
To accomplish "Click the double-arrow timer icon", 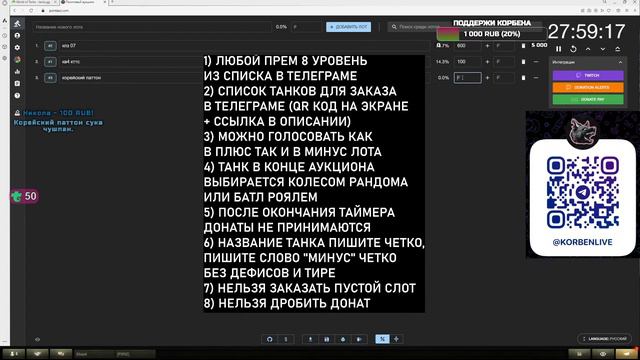I will pos(618,49).
